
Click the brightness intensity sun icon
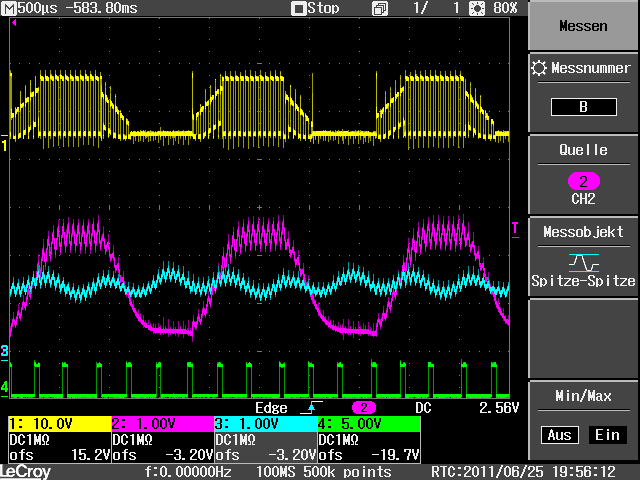(477, 8)
